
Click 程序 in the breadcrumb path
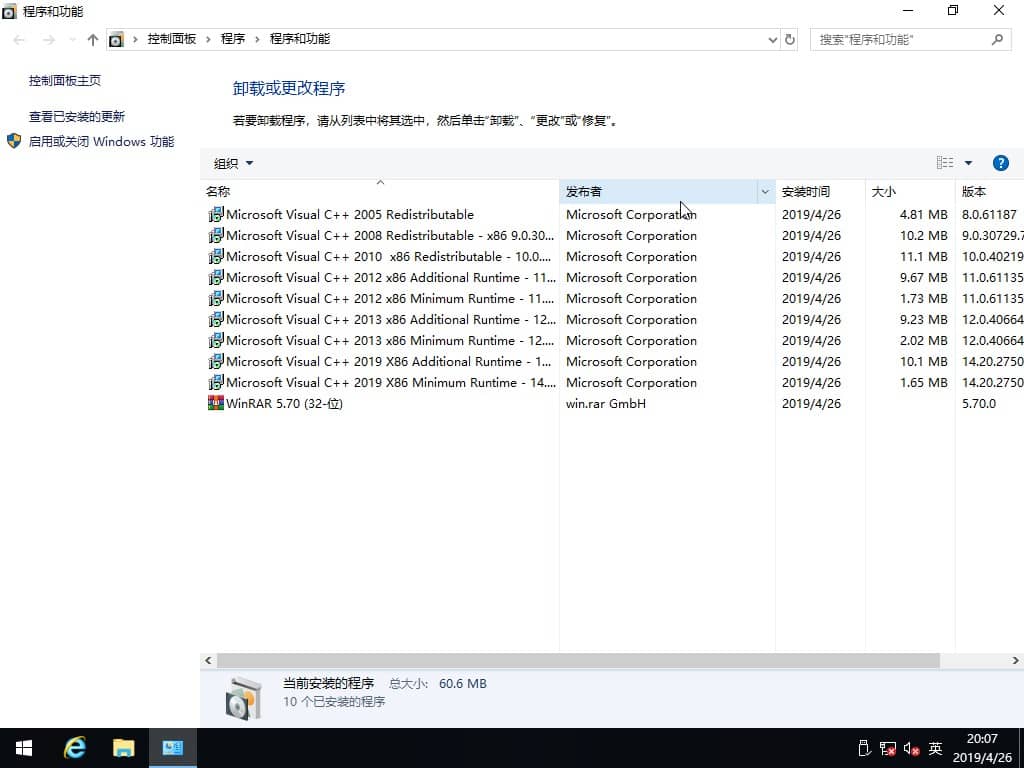(232, 39)
